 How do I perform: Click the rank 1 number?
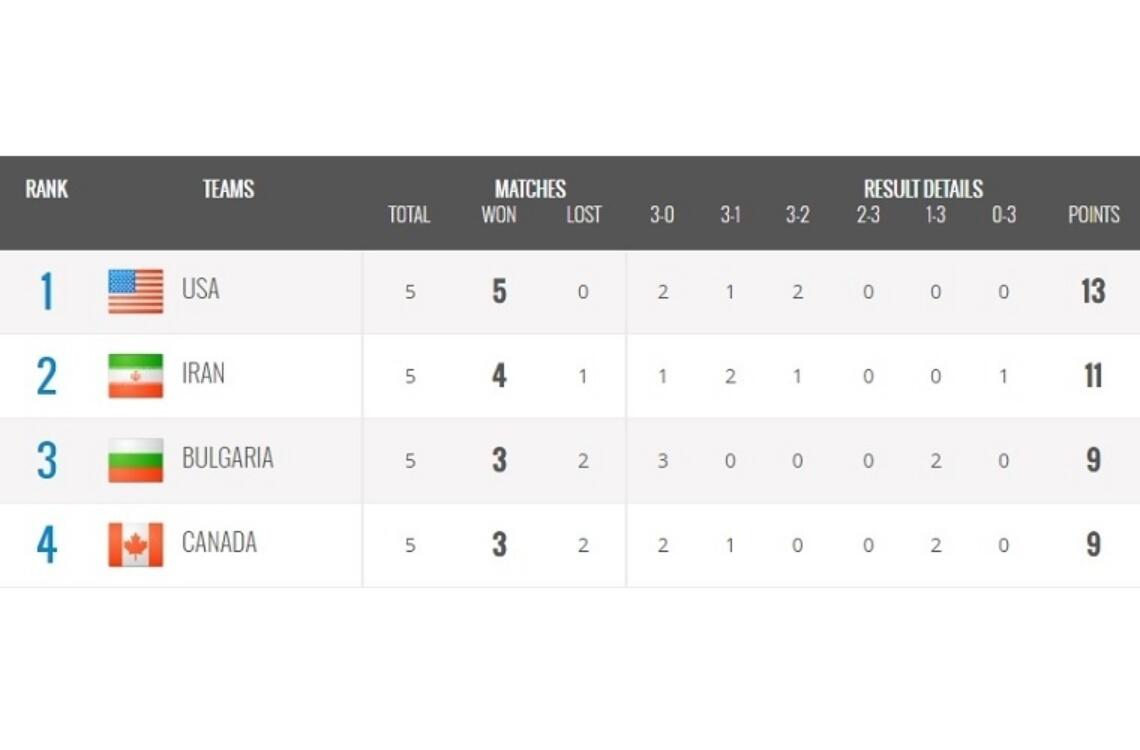[46, 292]
